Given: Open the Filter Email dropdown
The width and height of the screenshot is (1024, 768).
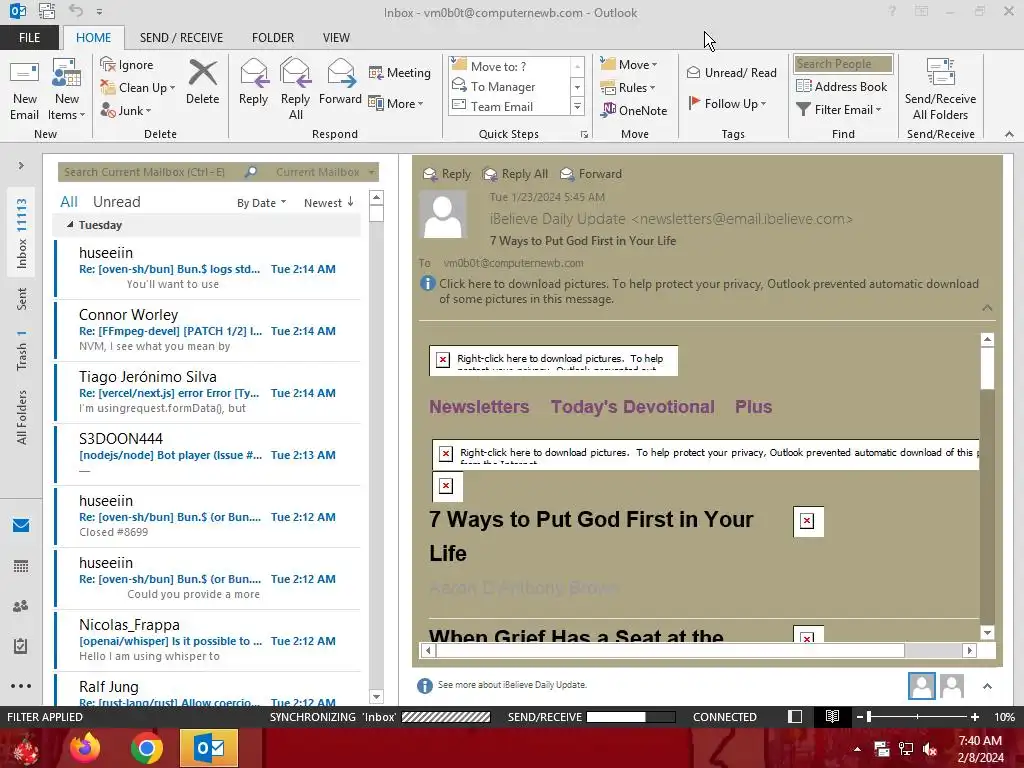Looking at the screenshot, I should coord(839,110).
